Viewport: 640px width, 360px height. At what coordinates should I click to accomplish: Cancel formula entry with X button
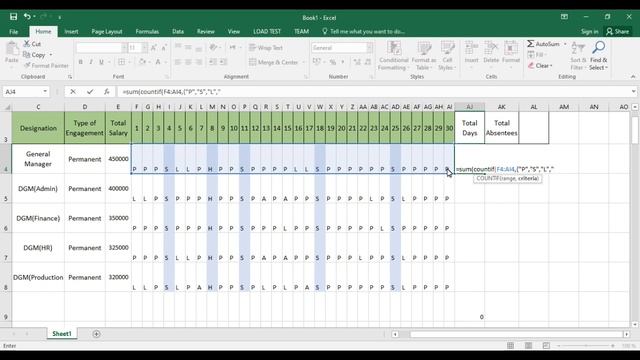[73, 91]
